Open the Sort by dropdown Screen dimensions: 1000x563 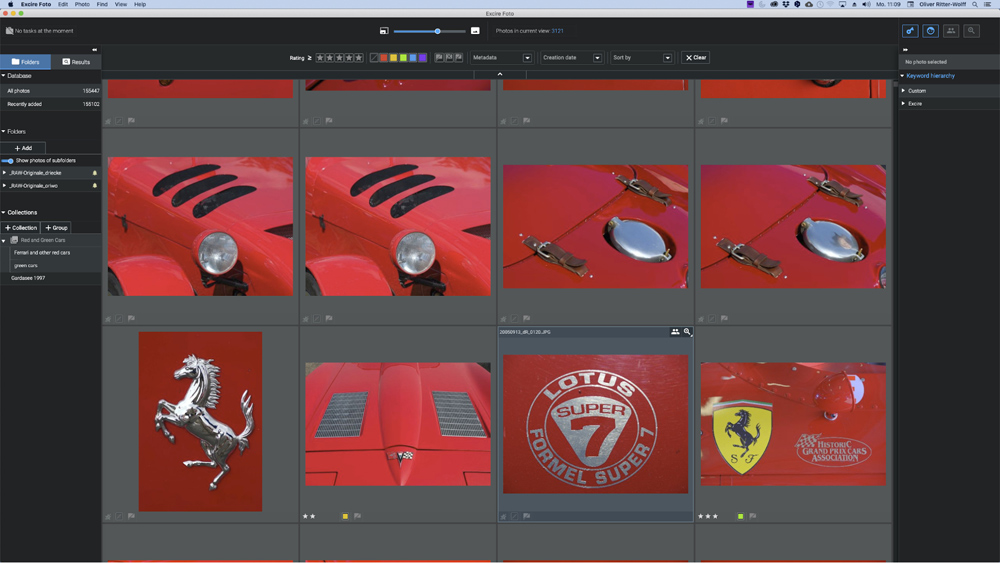click(x=642, y=58)
